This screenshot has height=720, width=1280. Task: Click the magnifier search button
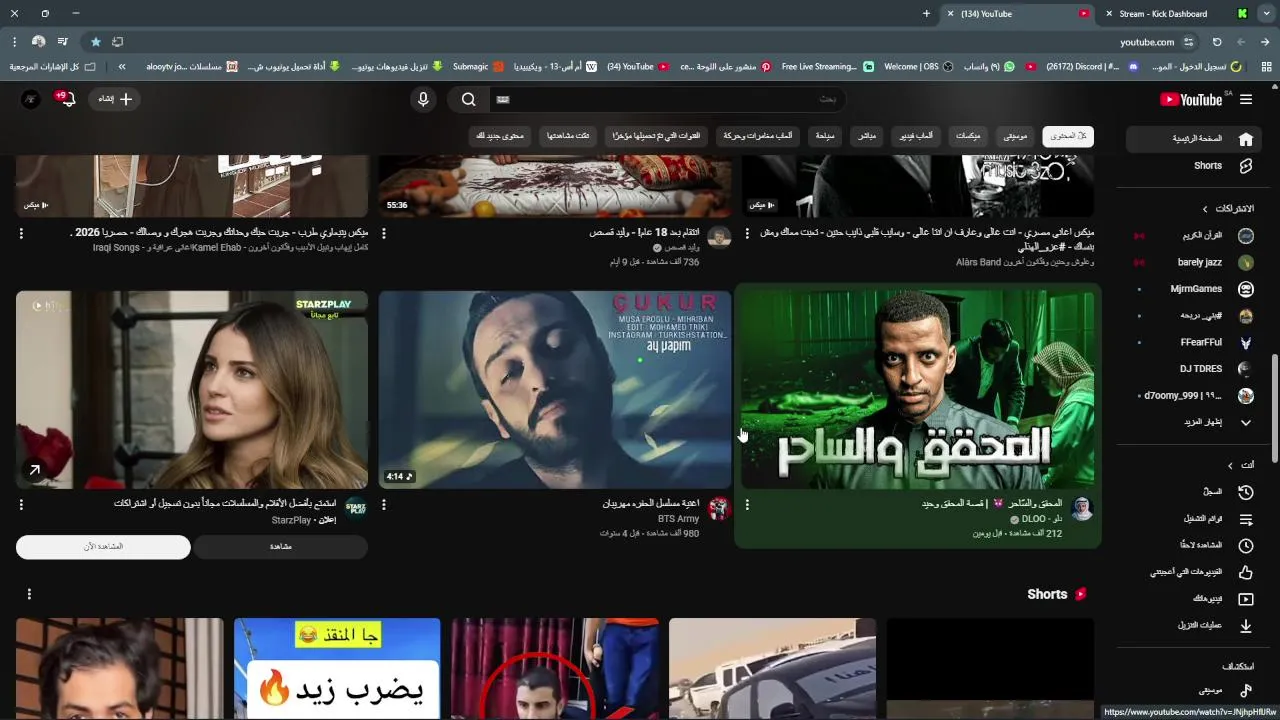click(468, 99)
